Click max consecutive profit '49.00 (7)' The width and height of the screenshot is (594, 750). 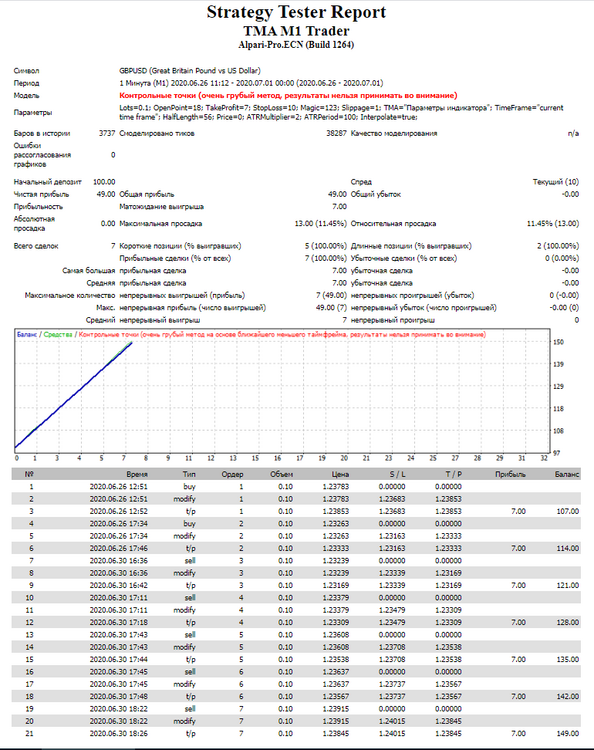pyautogui.click(x=331, y=308)
